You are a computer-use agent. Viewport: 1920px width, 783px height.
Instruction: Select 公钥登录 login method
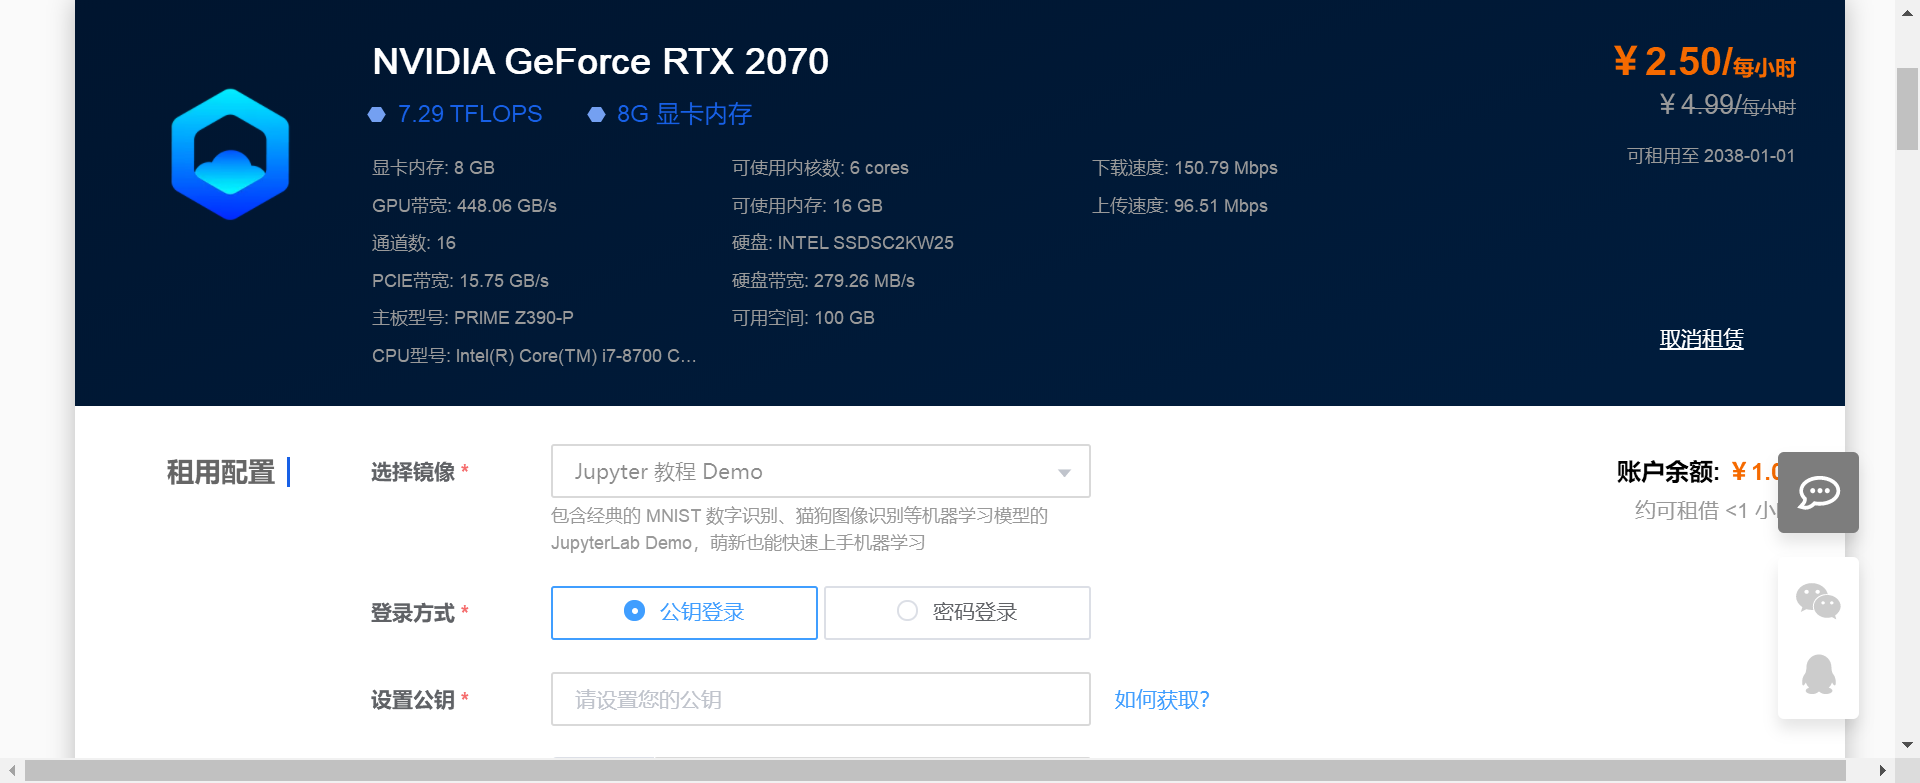click(684, 612)
